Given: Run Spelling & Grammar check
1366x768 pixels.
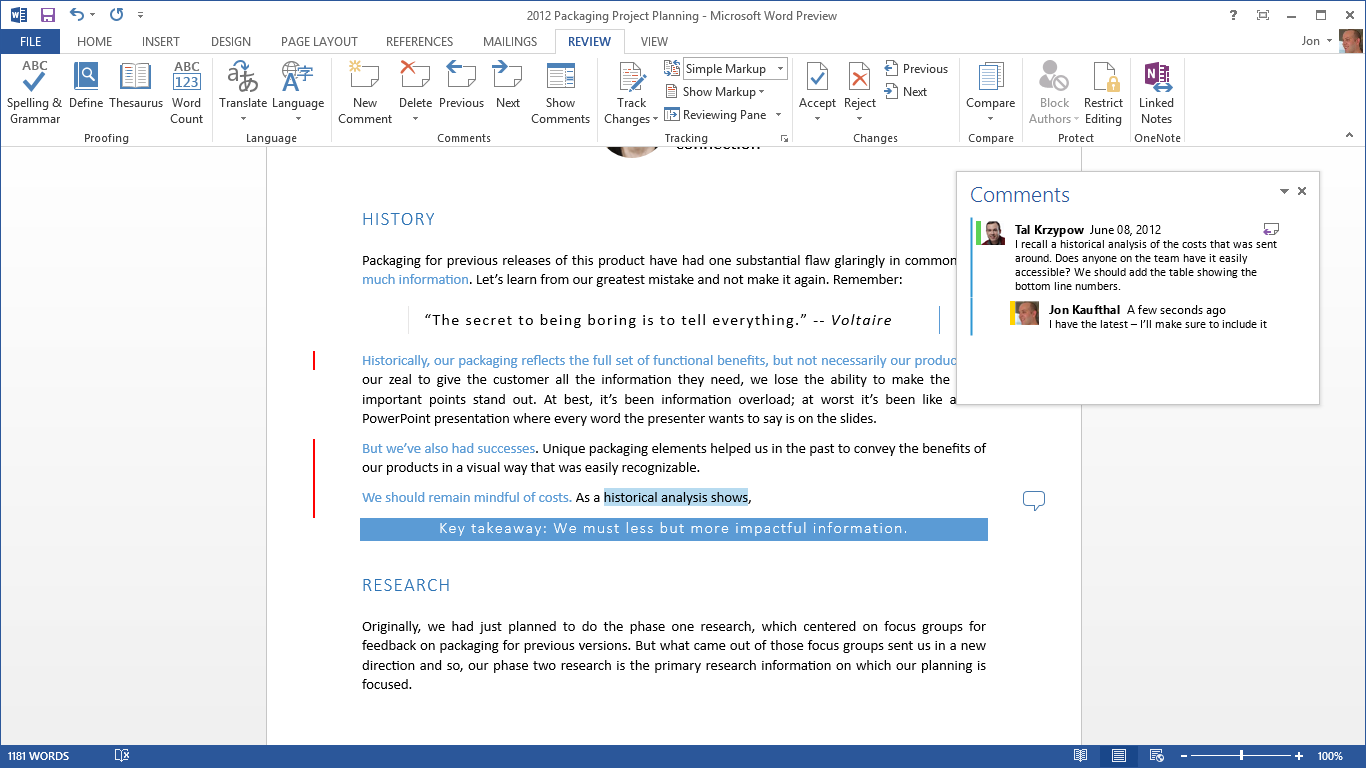Looking at the screenshot, I should coord(33,90).
